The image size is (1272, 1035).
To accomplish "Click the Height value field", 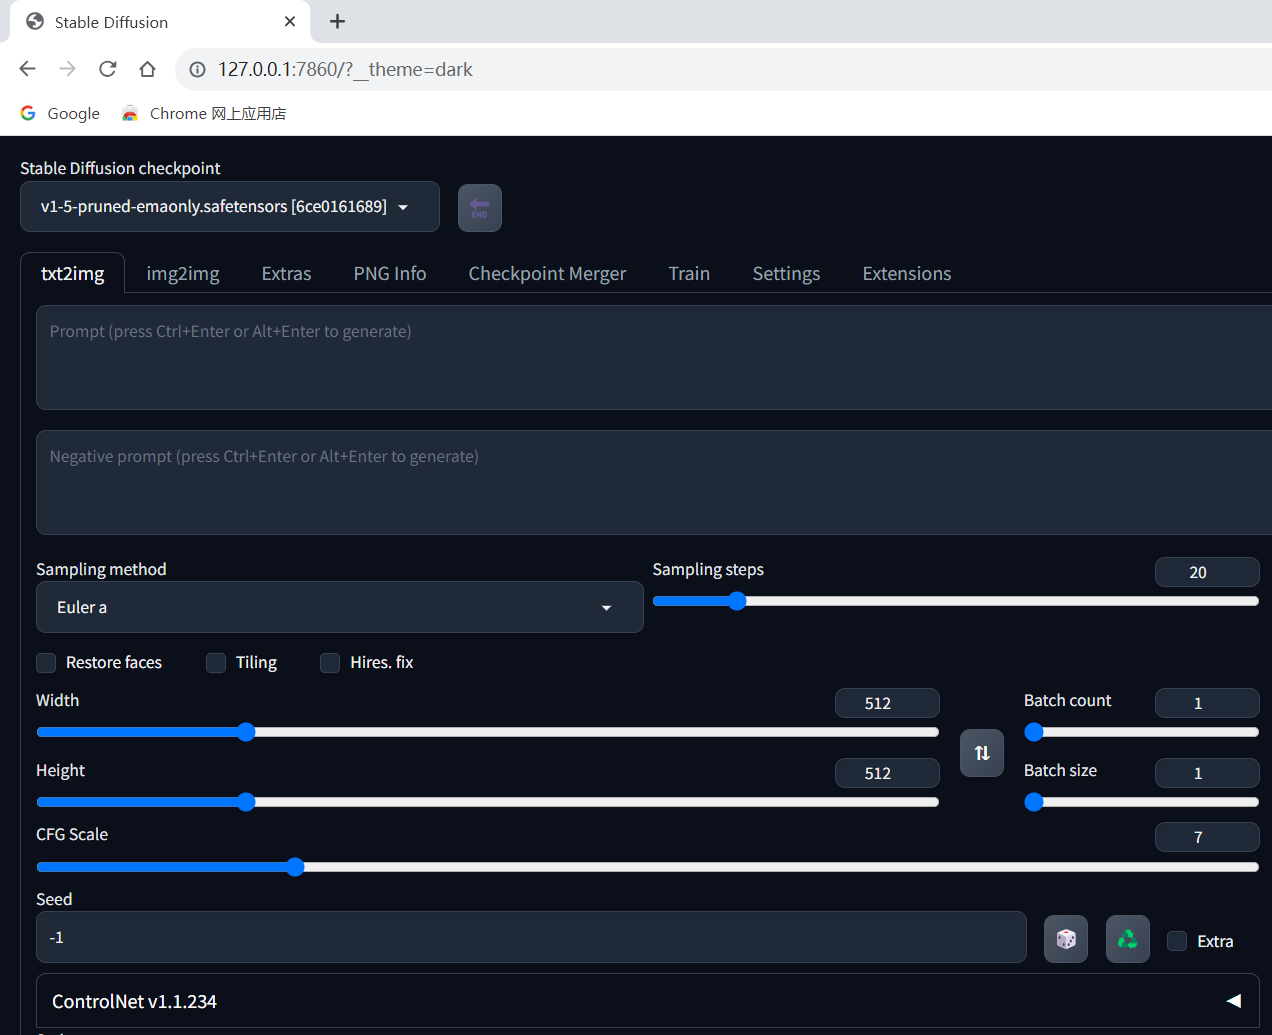I will (x=887, y=773).
